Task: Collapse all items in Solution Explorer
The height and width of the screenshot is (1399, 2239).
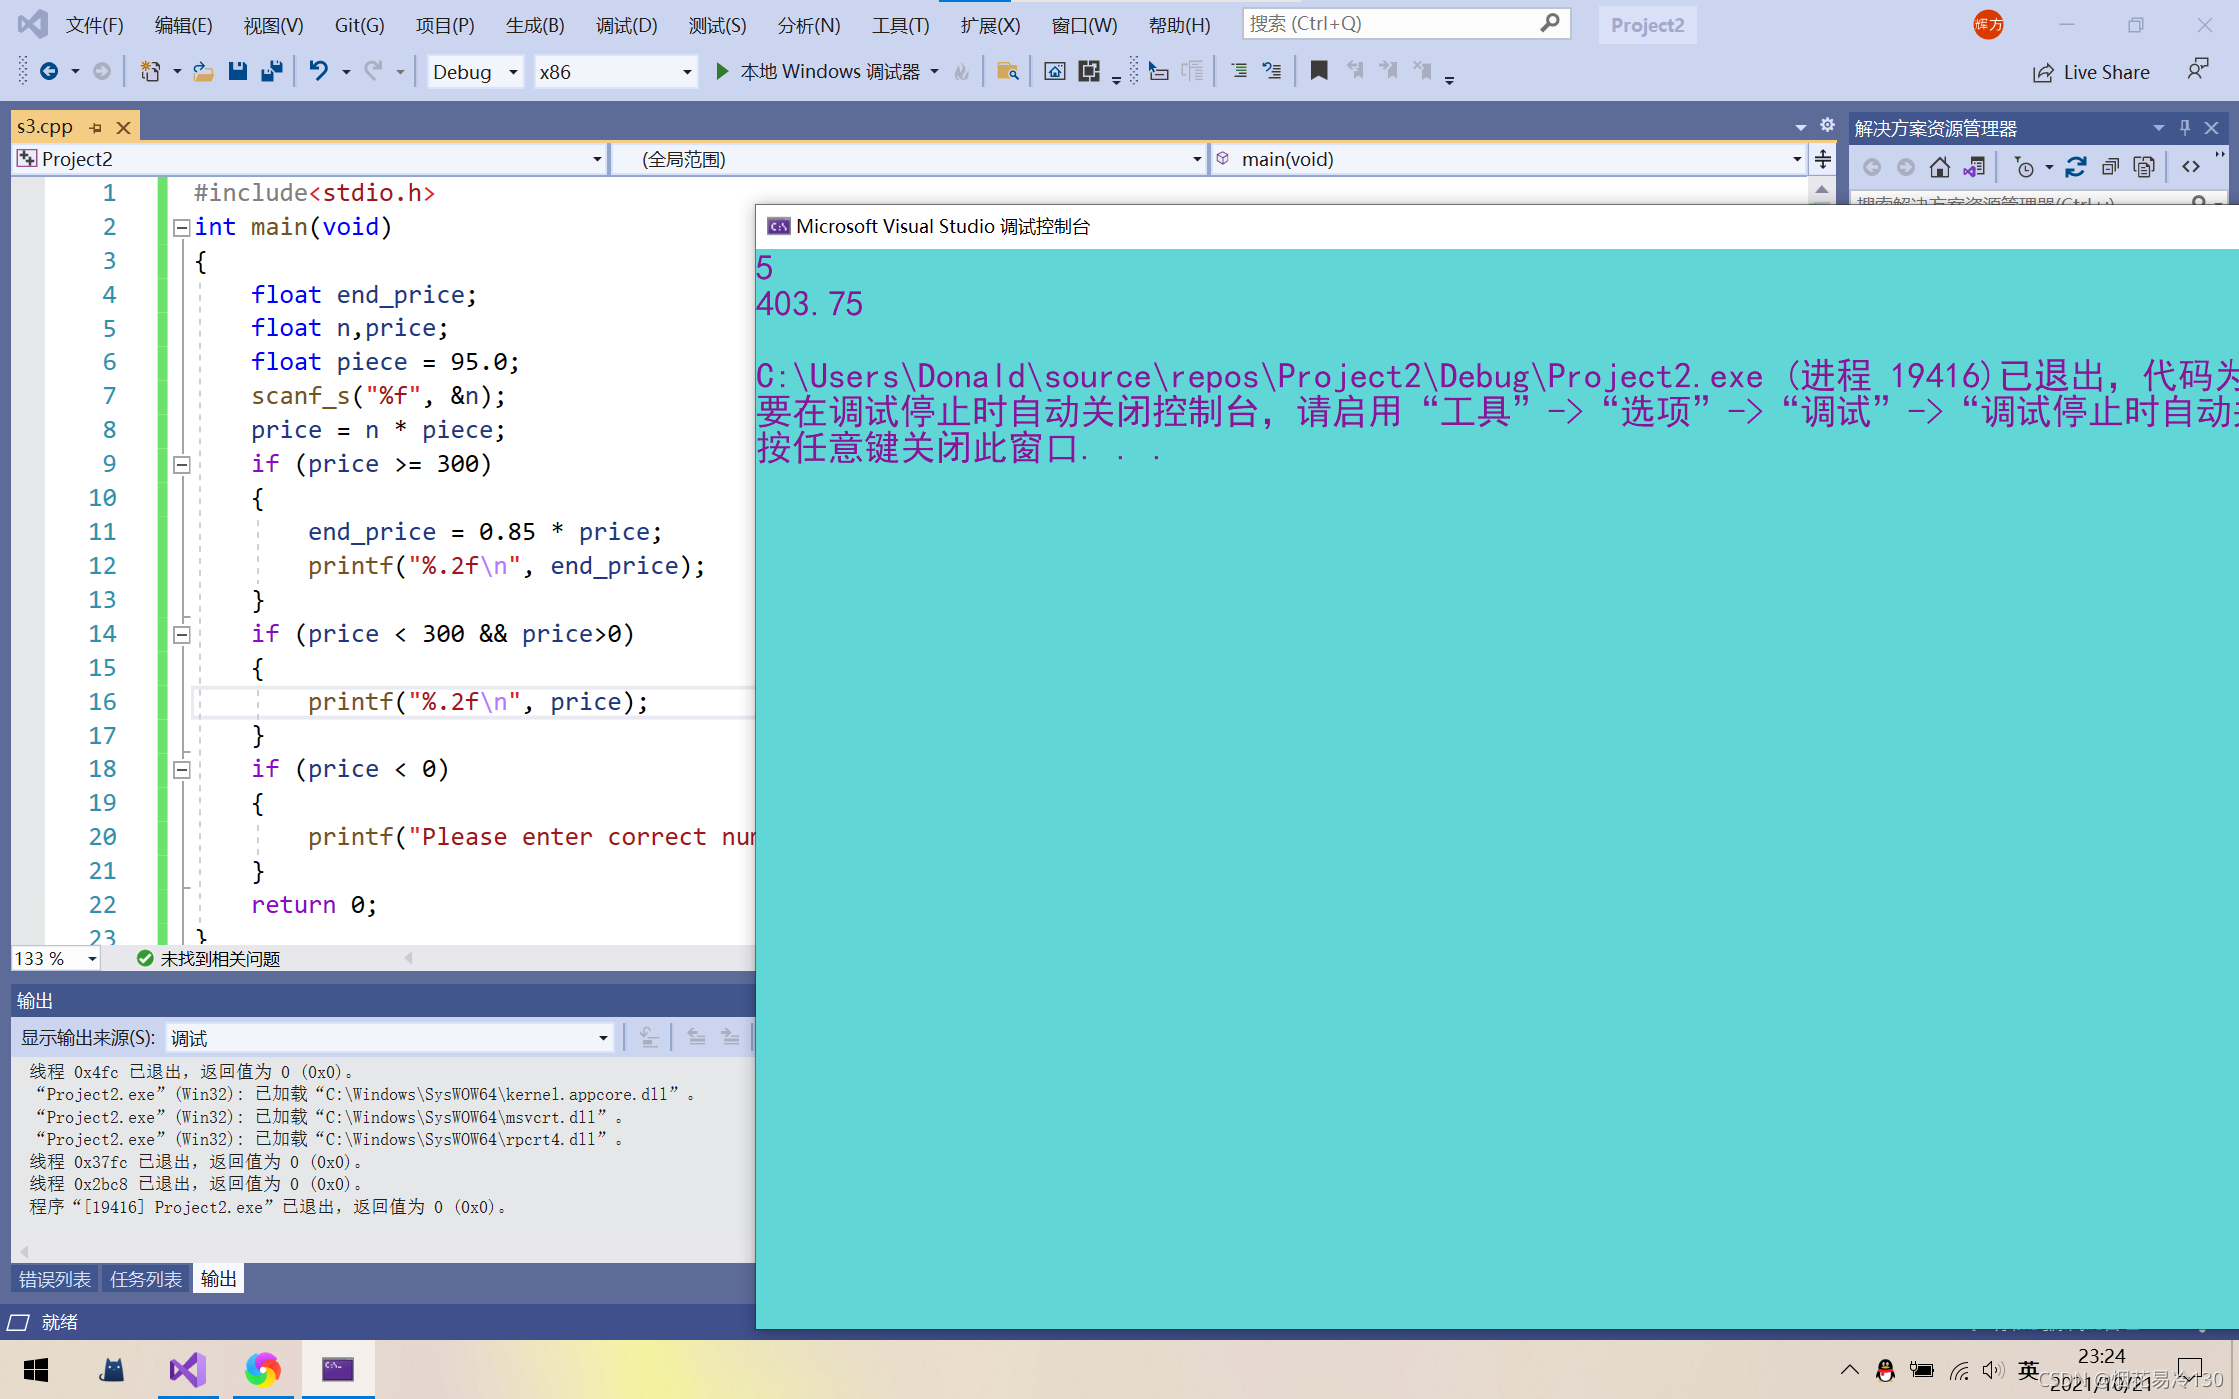Action: click(2110, 167)
